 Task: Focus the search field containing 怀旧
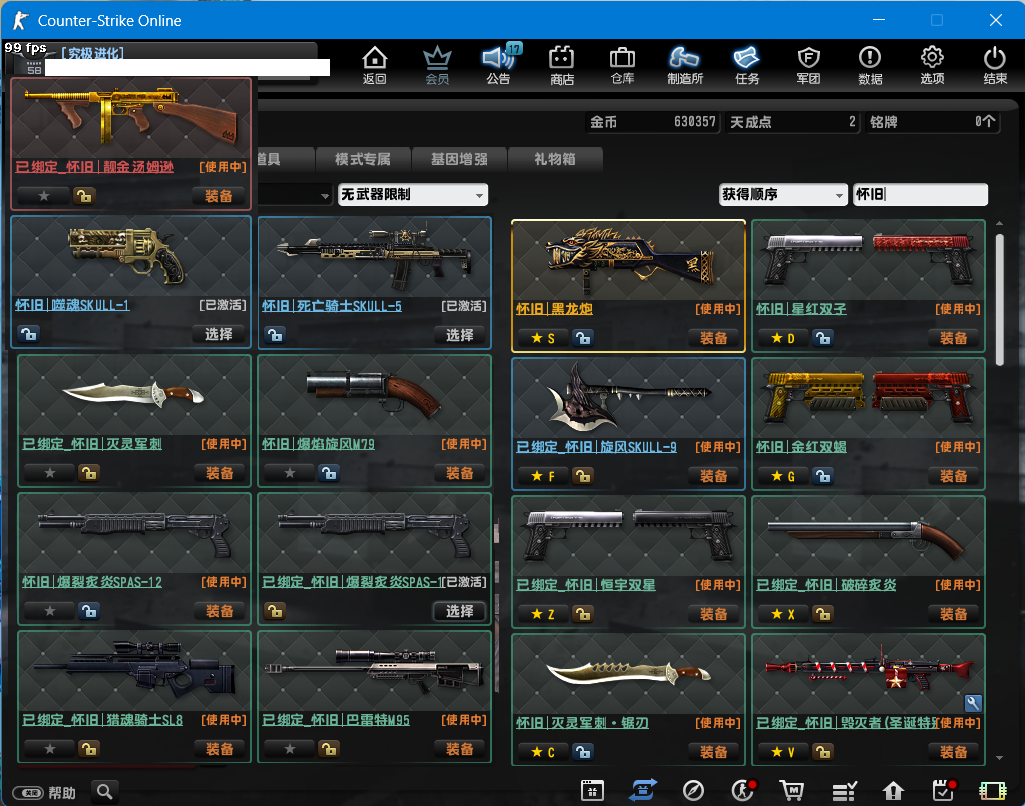click(920, 194)
